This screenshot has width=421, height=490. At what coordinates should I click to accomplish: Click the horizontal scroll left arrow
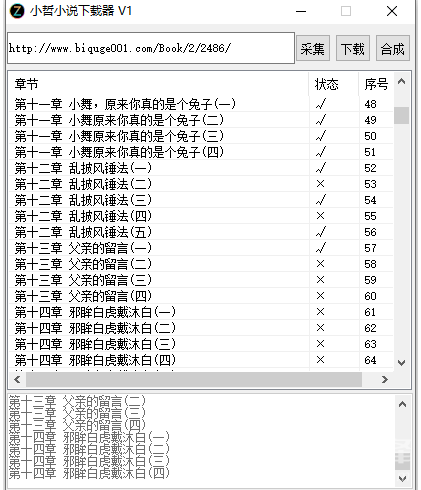(x=18, y=379)
